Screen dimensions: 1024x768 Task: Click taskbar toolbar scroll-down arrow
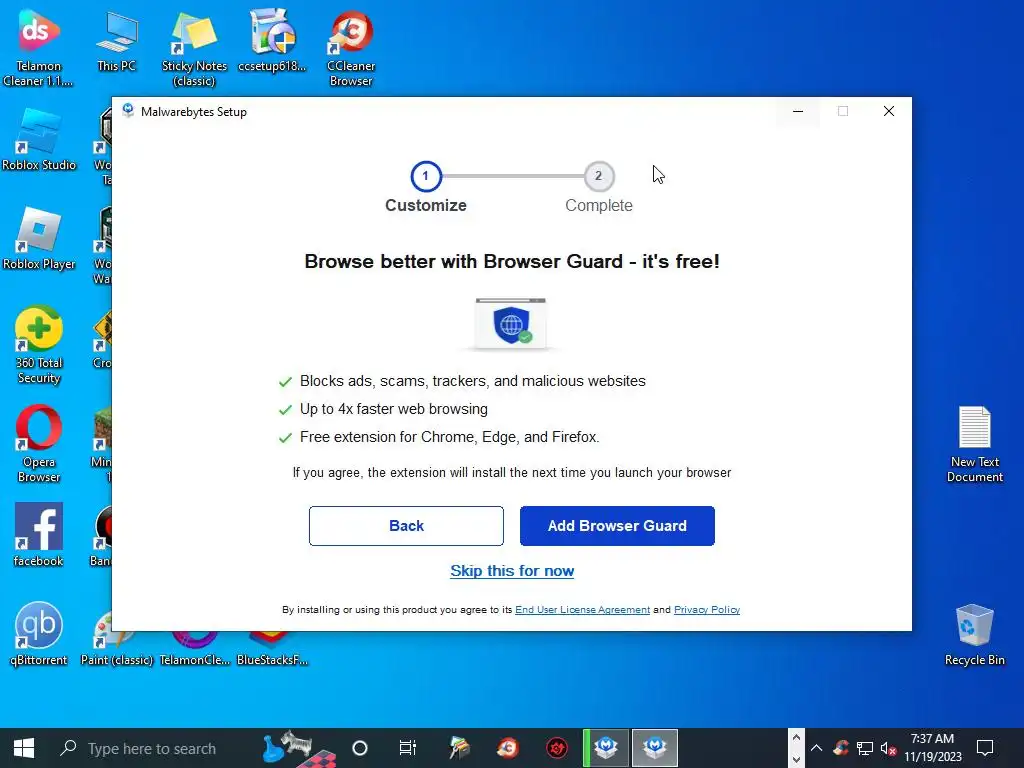click(796, 759)
